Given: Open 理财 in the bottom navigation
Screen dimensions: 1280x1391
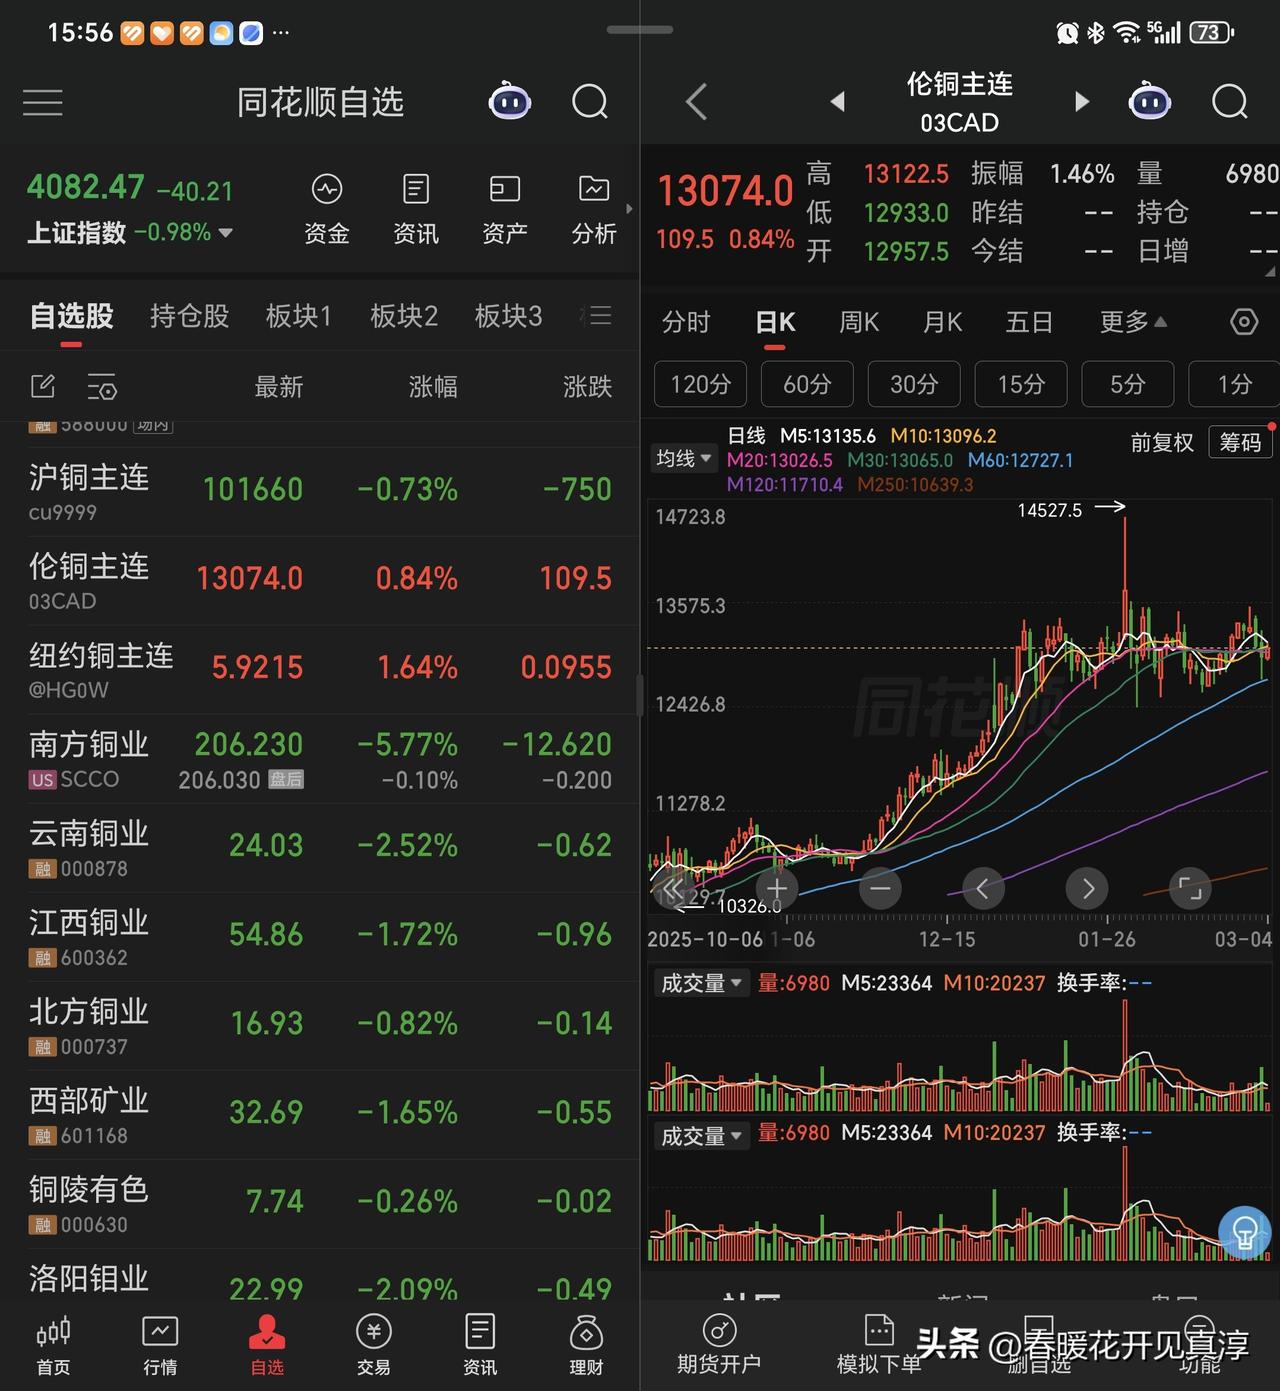Looking at the screenshot, I should coord(586,1345).
